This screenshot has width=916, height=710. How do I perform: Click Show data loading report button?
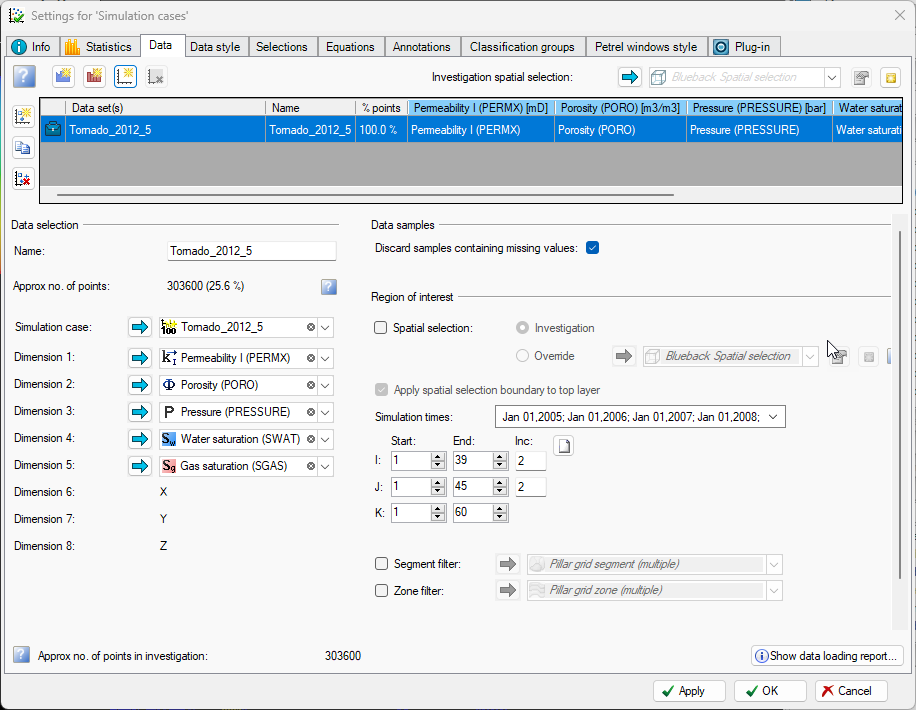tap(827, 656)
